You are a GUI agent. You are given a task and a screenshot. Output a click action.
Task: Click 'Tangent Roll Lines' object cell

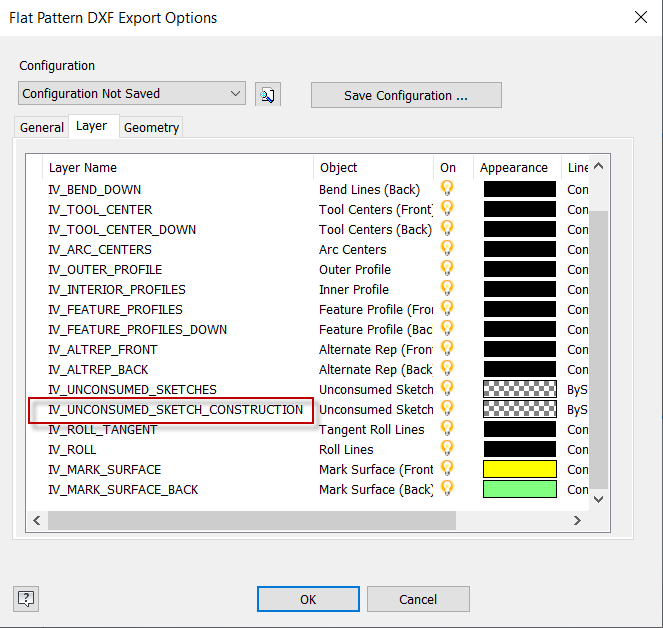tap(372, 430)
